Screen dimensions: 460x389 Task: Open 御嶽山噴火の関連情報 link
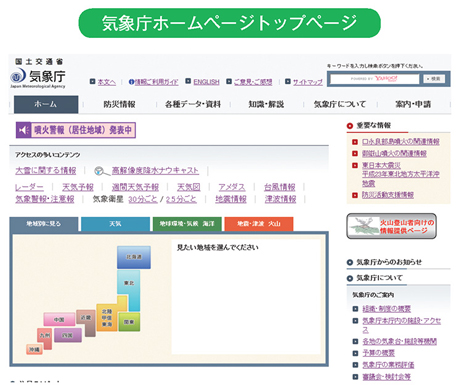[x=394, y=154]
